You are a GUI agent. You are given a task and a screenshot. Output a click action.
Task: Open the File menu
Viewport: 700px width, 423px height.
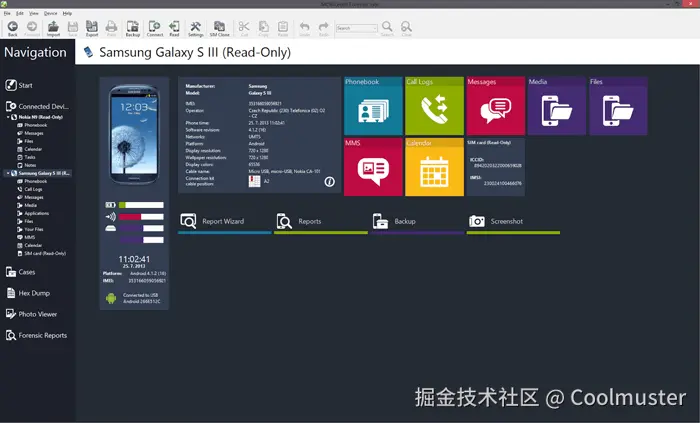click(7, 13)
